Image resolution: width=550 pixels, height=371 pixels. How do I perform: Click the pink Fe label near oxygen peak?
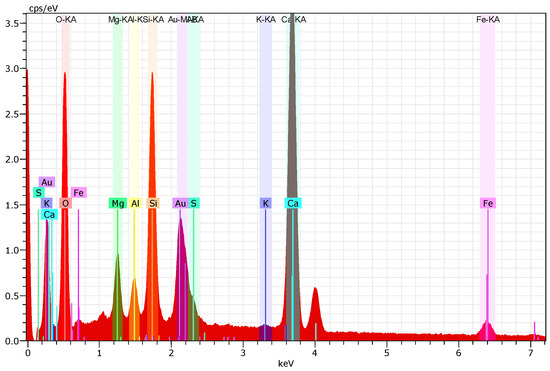tap(79, 193)
